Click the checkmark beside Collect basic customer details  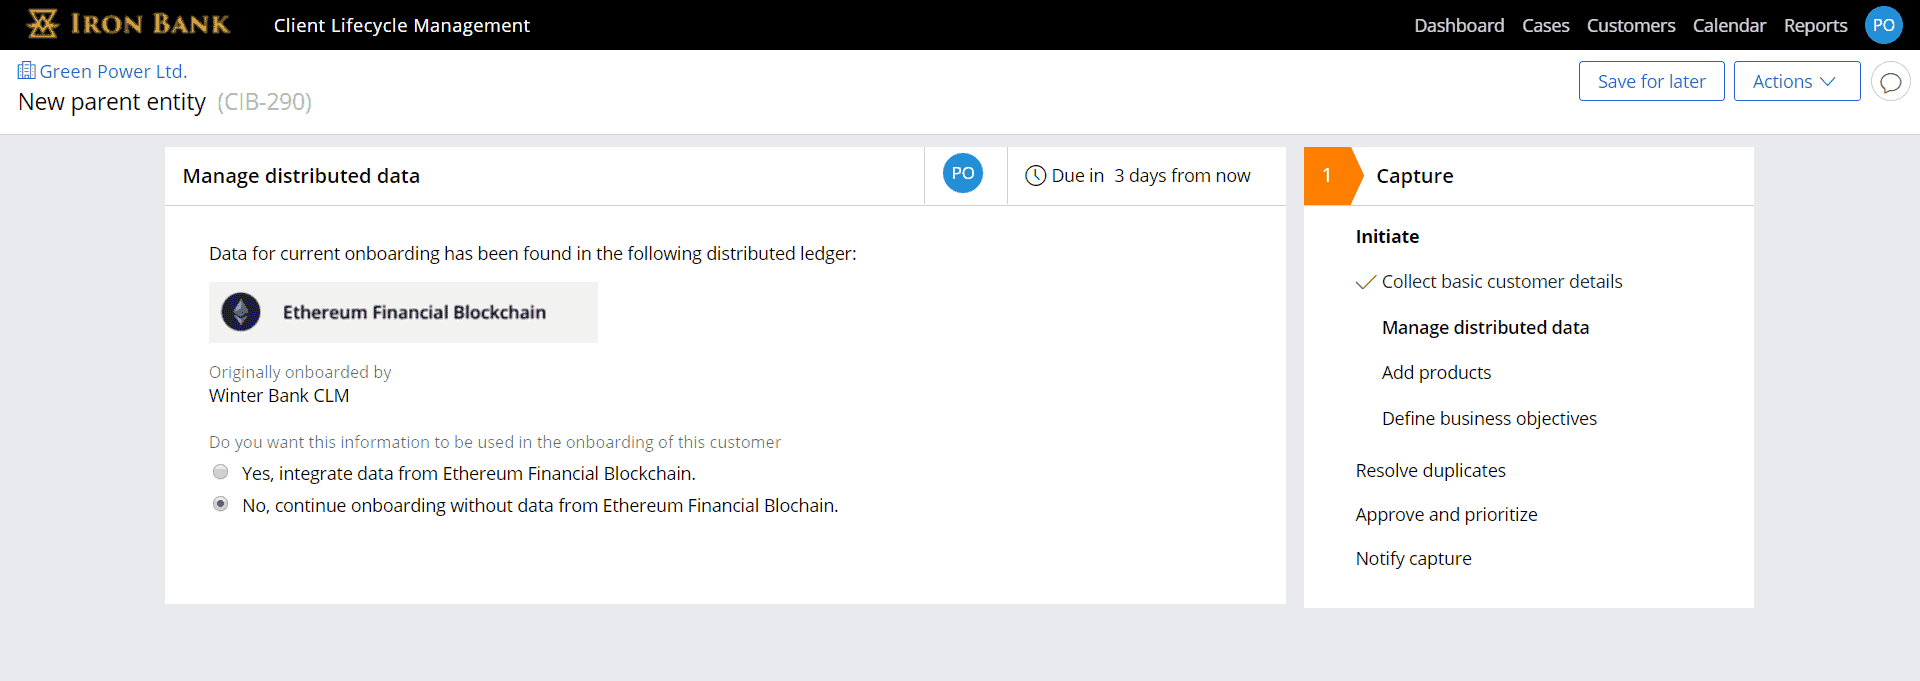tap(1365, 283)
